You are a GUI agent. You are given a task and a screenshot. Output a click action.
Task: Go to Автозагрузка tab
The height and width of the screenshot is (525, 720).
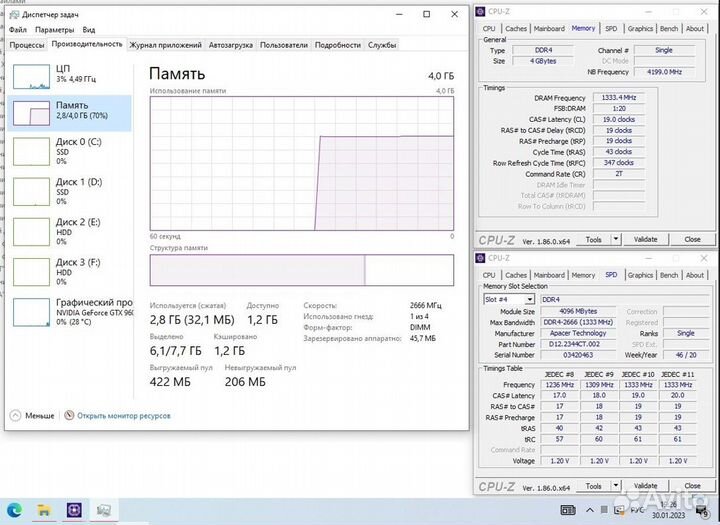pyautogui.click(x=231, y=45)
